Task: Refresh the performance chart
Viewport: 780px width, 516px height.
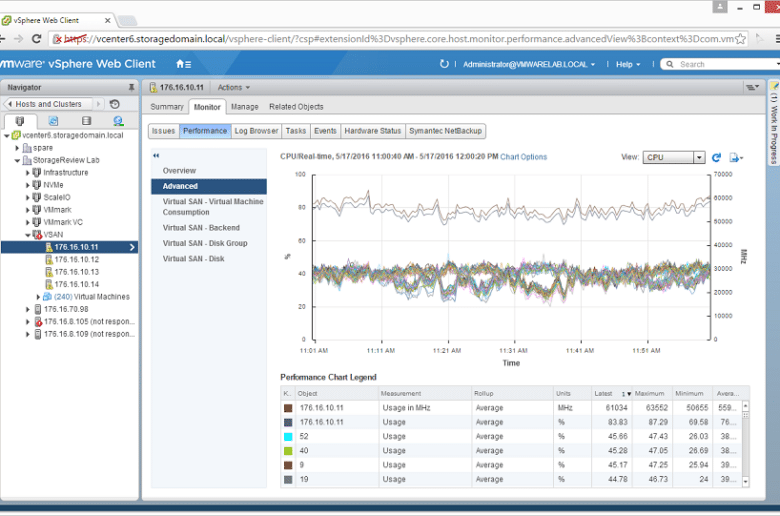Action: click(716, 158)
